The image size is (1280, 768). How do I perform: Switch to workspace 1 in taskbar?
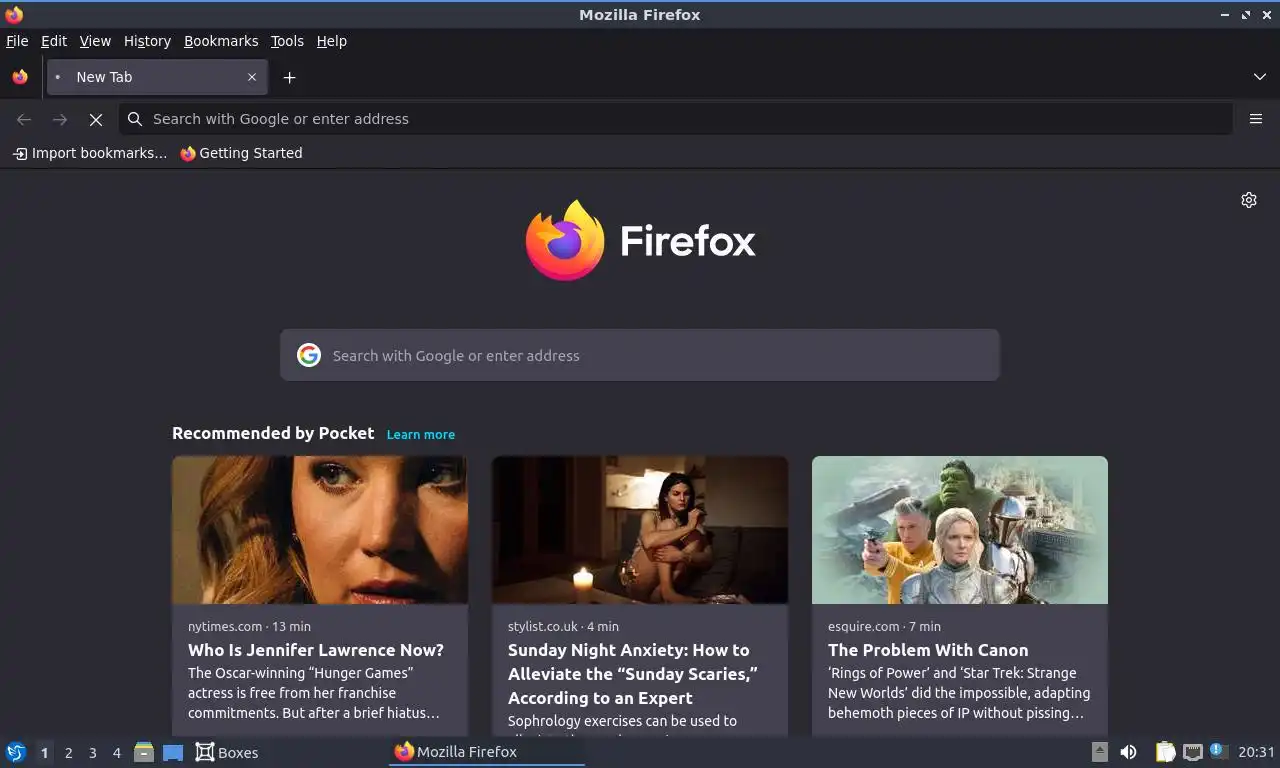click(x=44, y=753)
